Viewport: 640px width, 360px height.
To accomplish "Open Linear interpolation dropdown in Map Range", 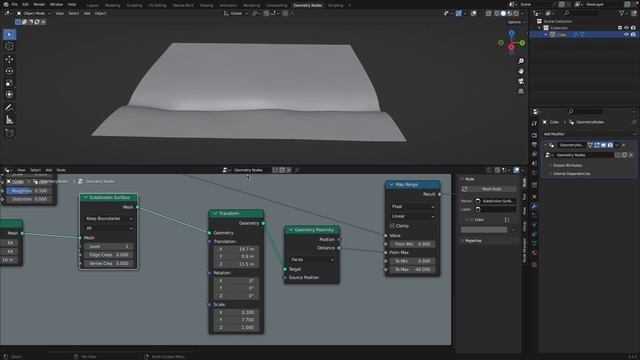I will coord(413,216).
